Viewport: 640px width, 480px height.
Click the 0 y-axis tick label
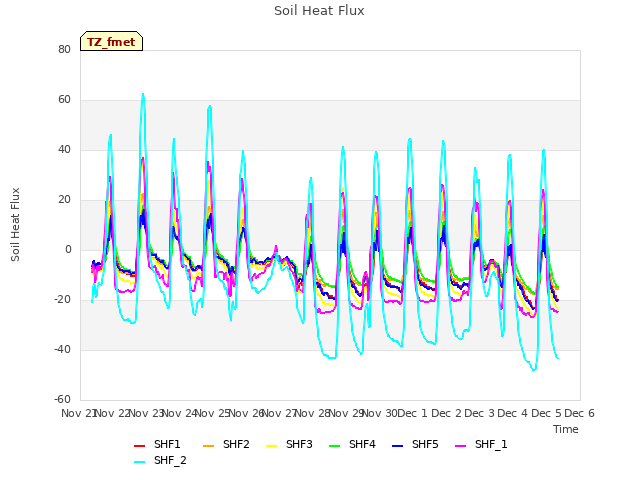68,249
